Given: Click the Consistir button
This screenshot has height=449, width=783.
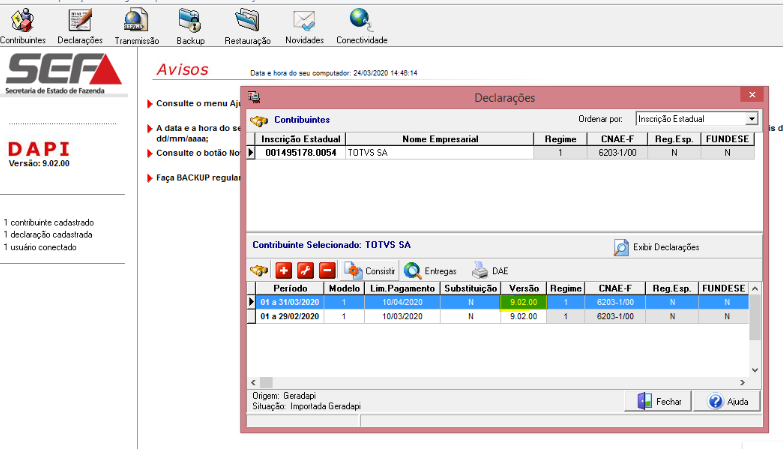Looking at the screenshot, I should (370, 271).
